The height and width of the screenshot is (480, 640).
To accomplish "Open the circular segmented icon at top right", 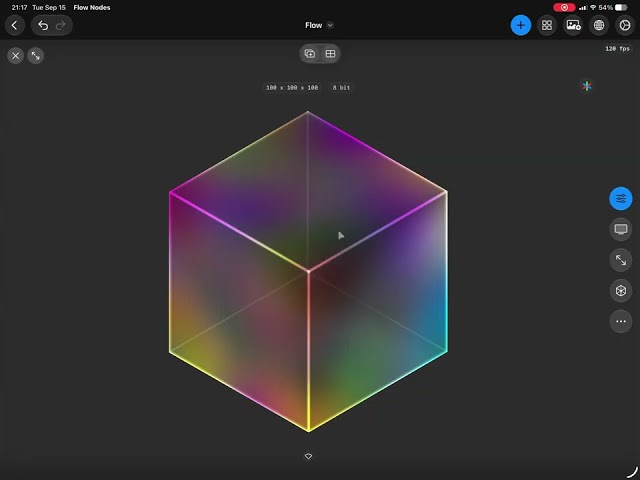I will coord(624,25).
